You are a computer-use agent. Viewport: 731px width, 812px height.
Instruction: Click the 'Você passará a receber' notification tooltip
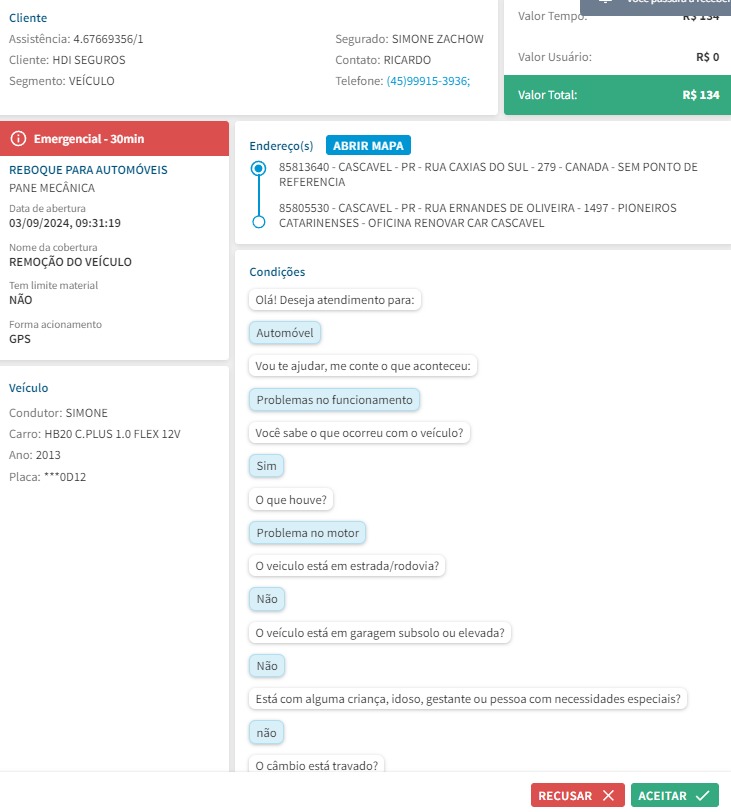click(x=655, y=3)
